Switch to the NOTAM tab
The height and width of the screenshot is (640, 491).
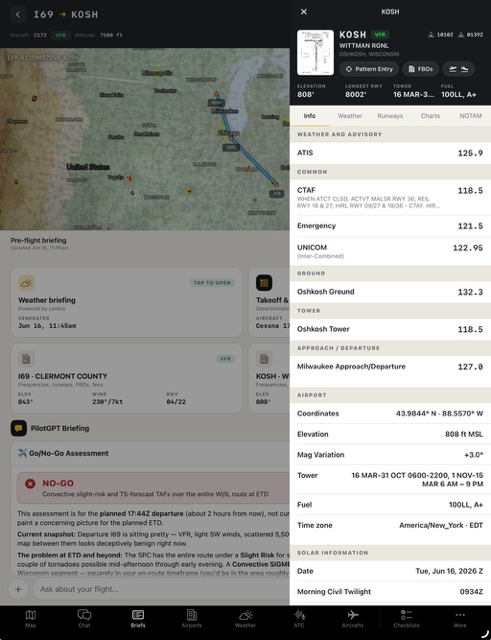click(470, 116)
